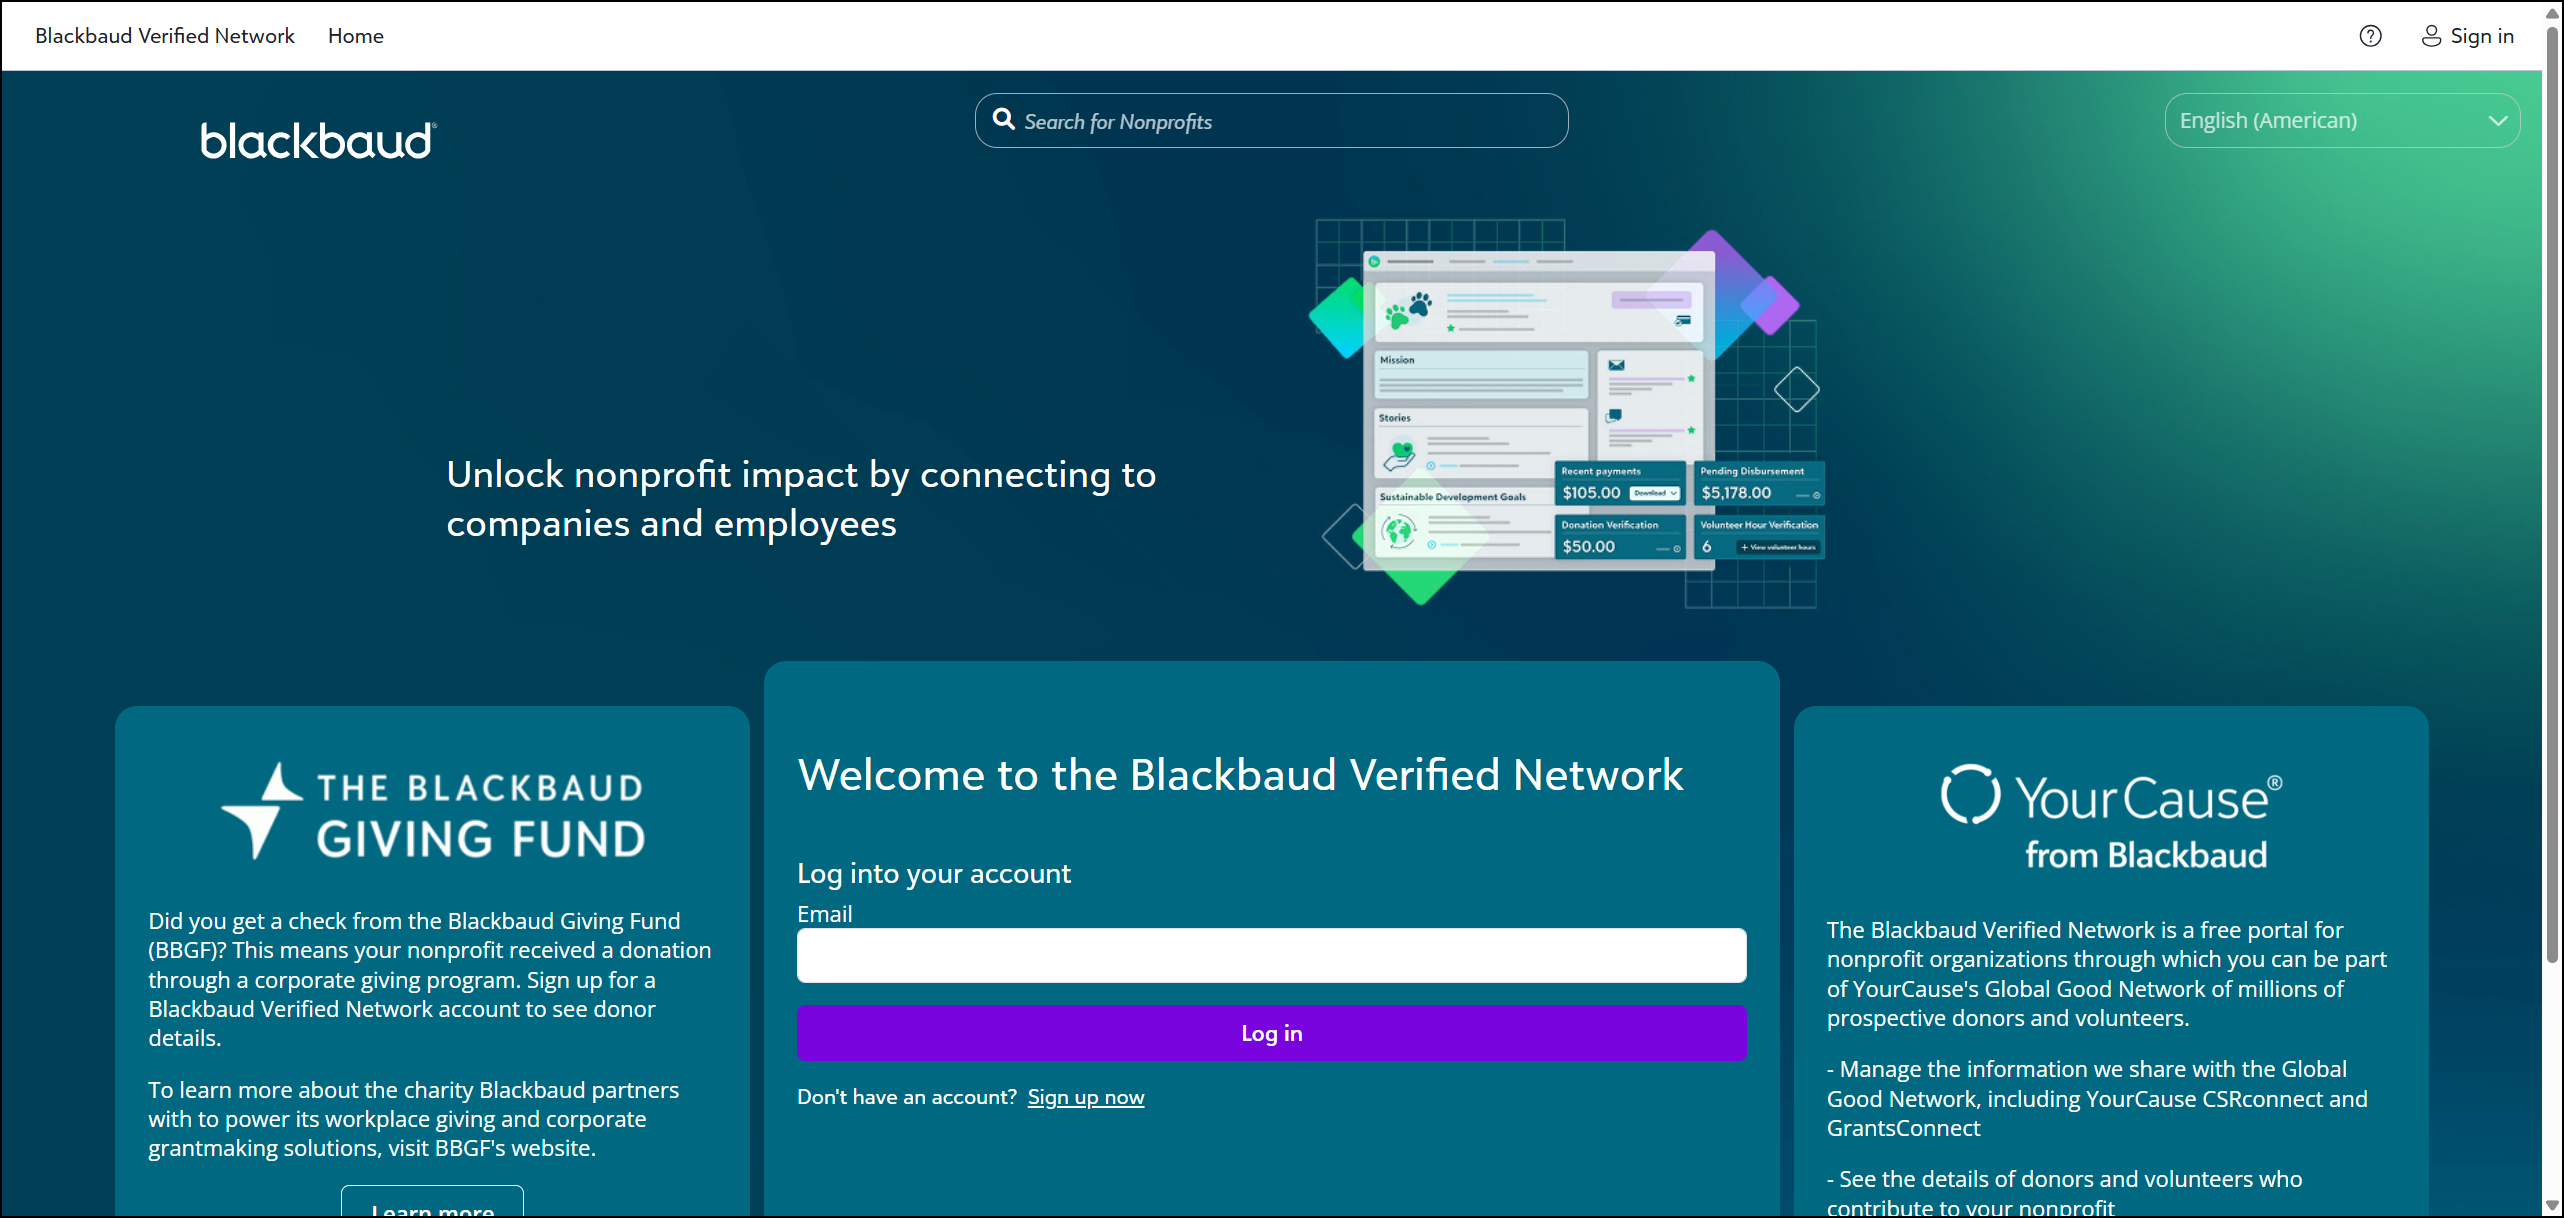2564x1218 pixels.
Task: Click the Search for Nonprofits field
Action: point(1271,121)
